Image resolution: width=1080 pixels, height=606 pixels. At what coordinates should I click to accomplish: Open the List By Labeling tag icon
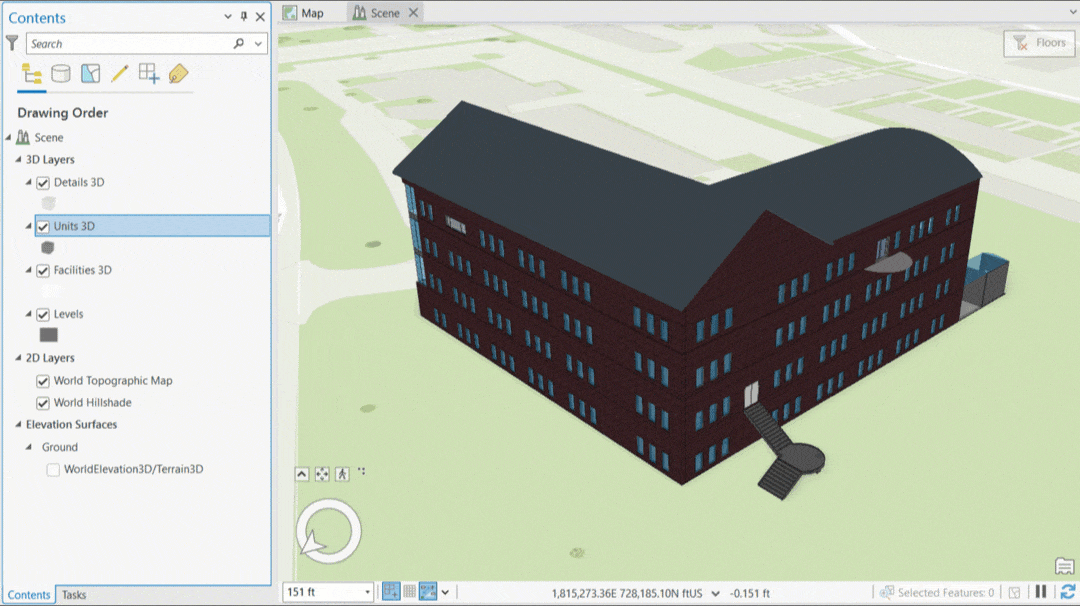pos(178,73)
